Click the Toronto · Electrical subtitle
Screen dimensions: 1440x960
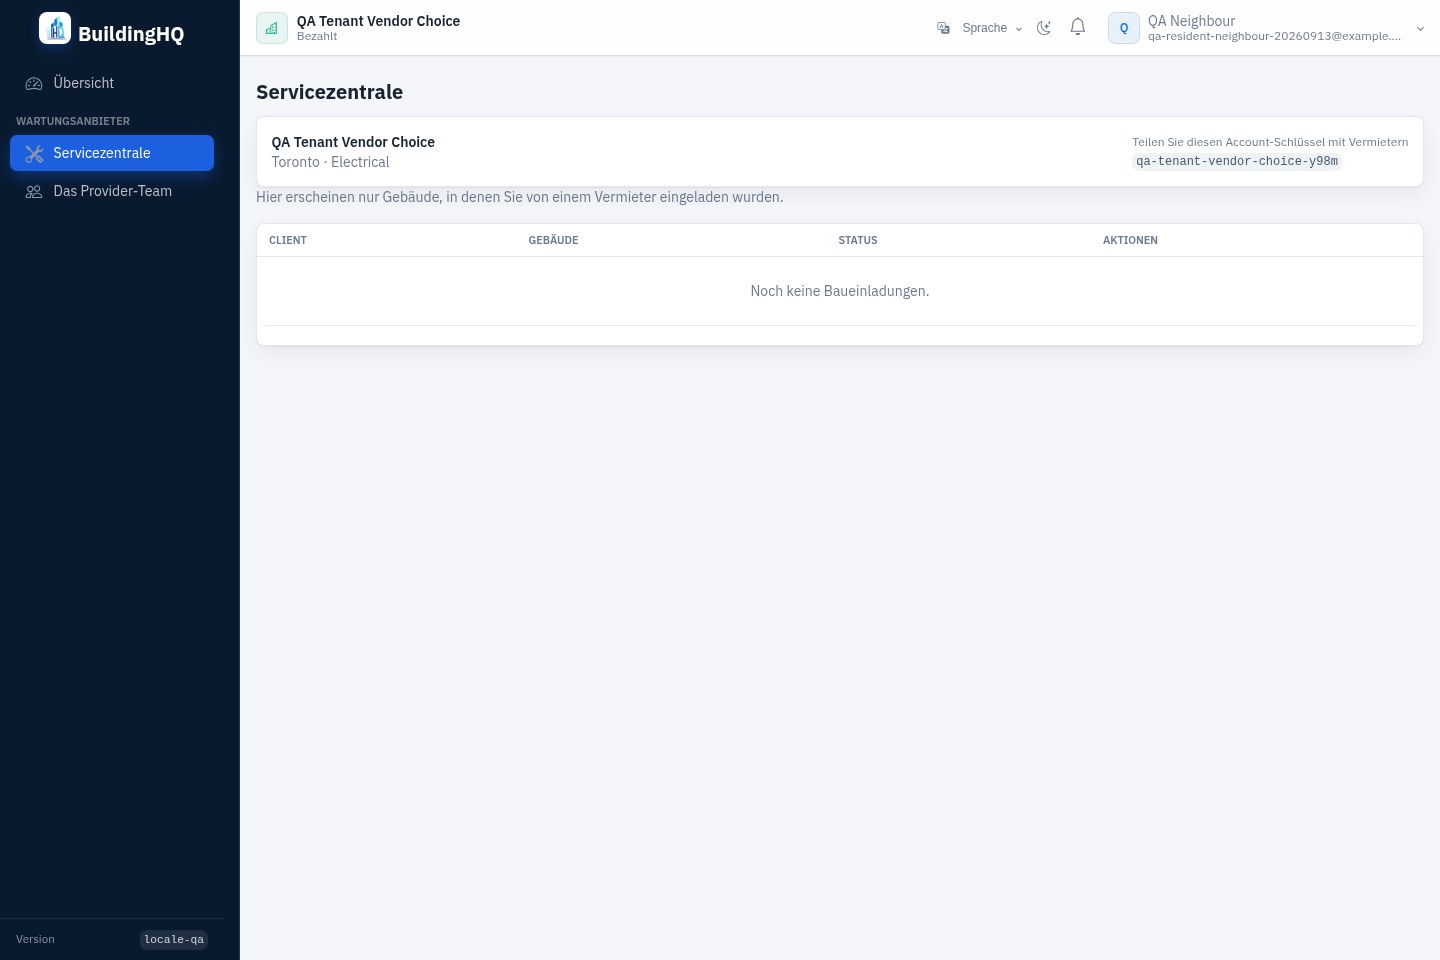point(330,162)
